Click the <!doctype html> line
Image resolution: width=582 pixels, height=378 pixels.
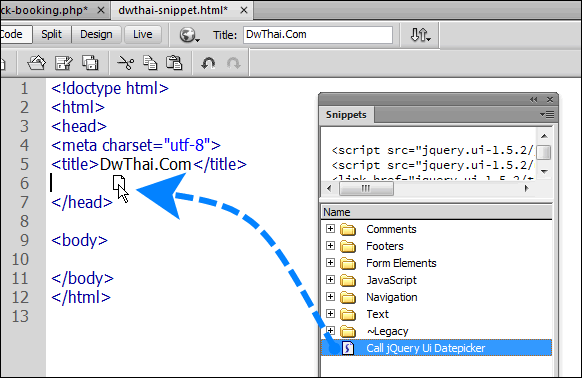point(110,88)
